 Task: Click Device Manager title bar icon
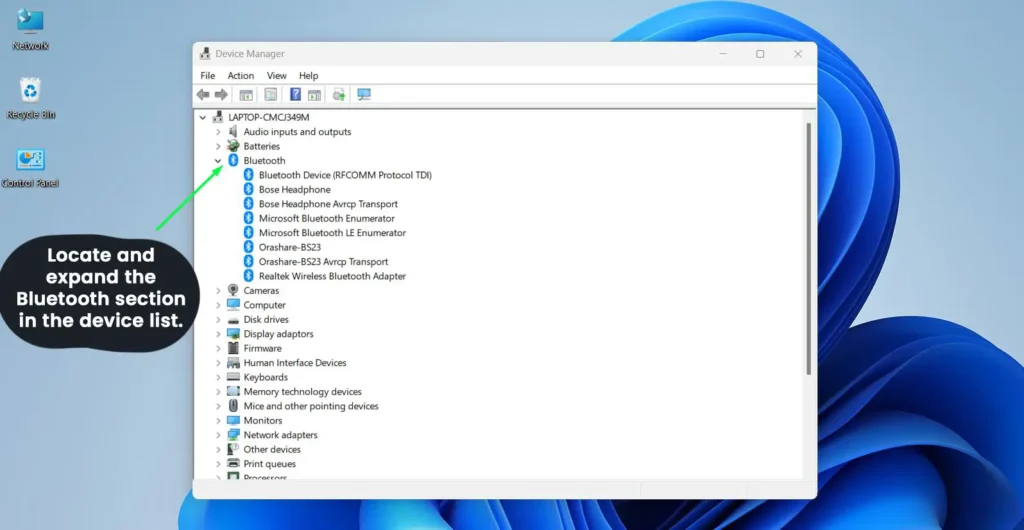pos(205,54)
